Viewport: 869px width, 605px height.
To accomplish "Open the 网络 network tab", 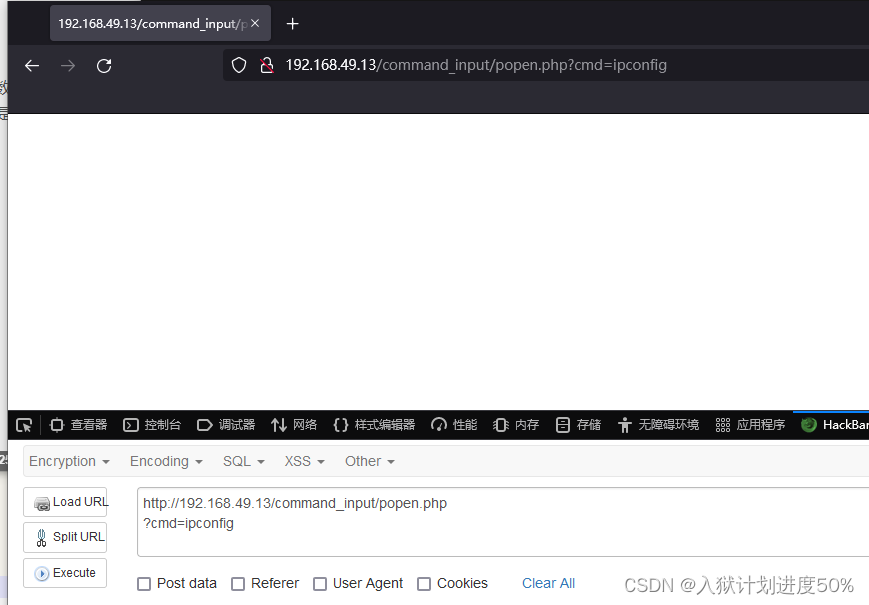I will click(294, 425).
